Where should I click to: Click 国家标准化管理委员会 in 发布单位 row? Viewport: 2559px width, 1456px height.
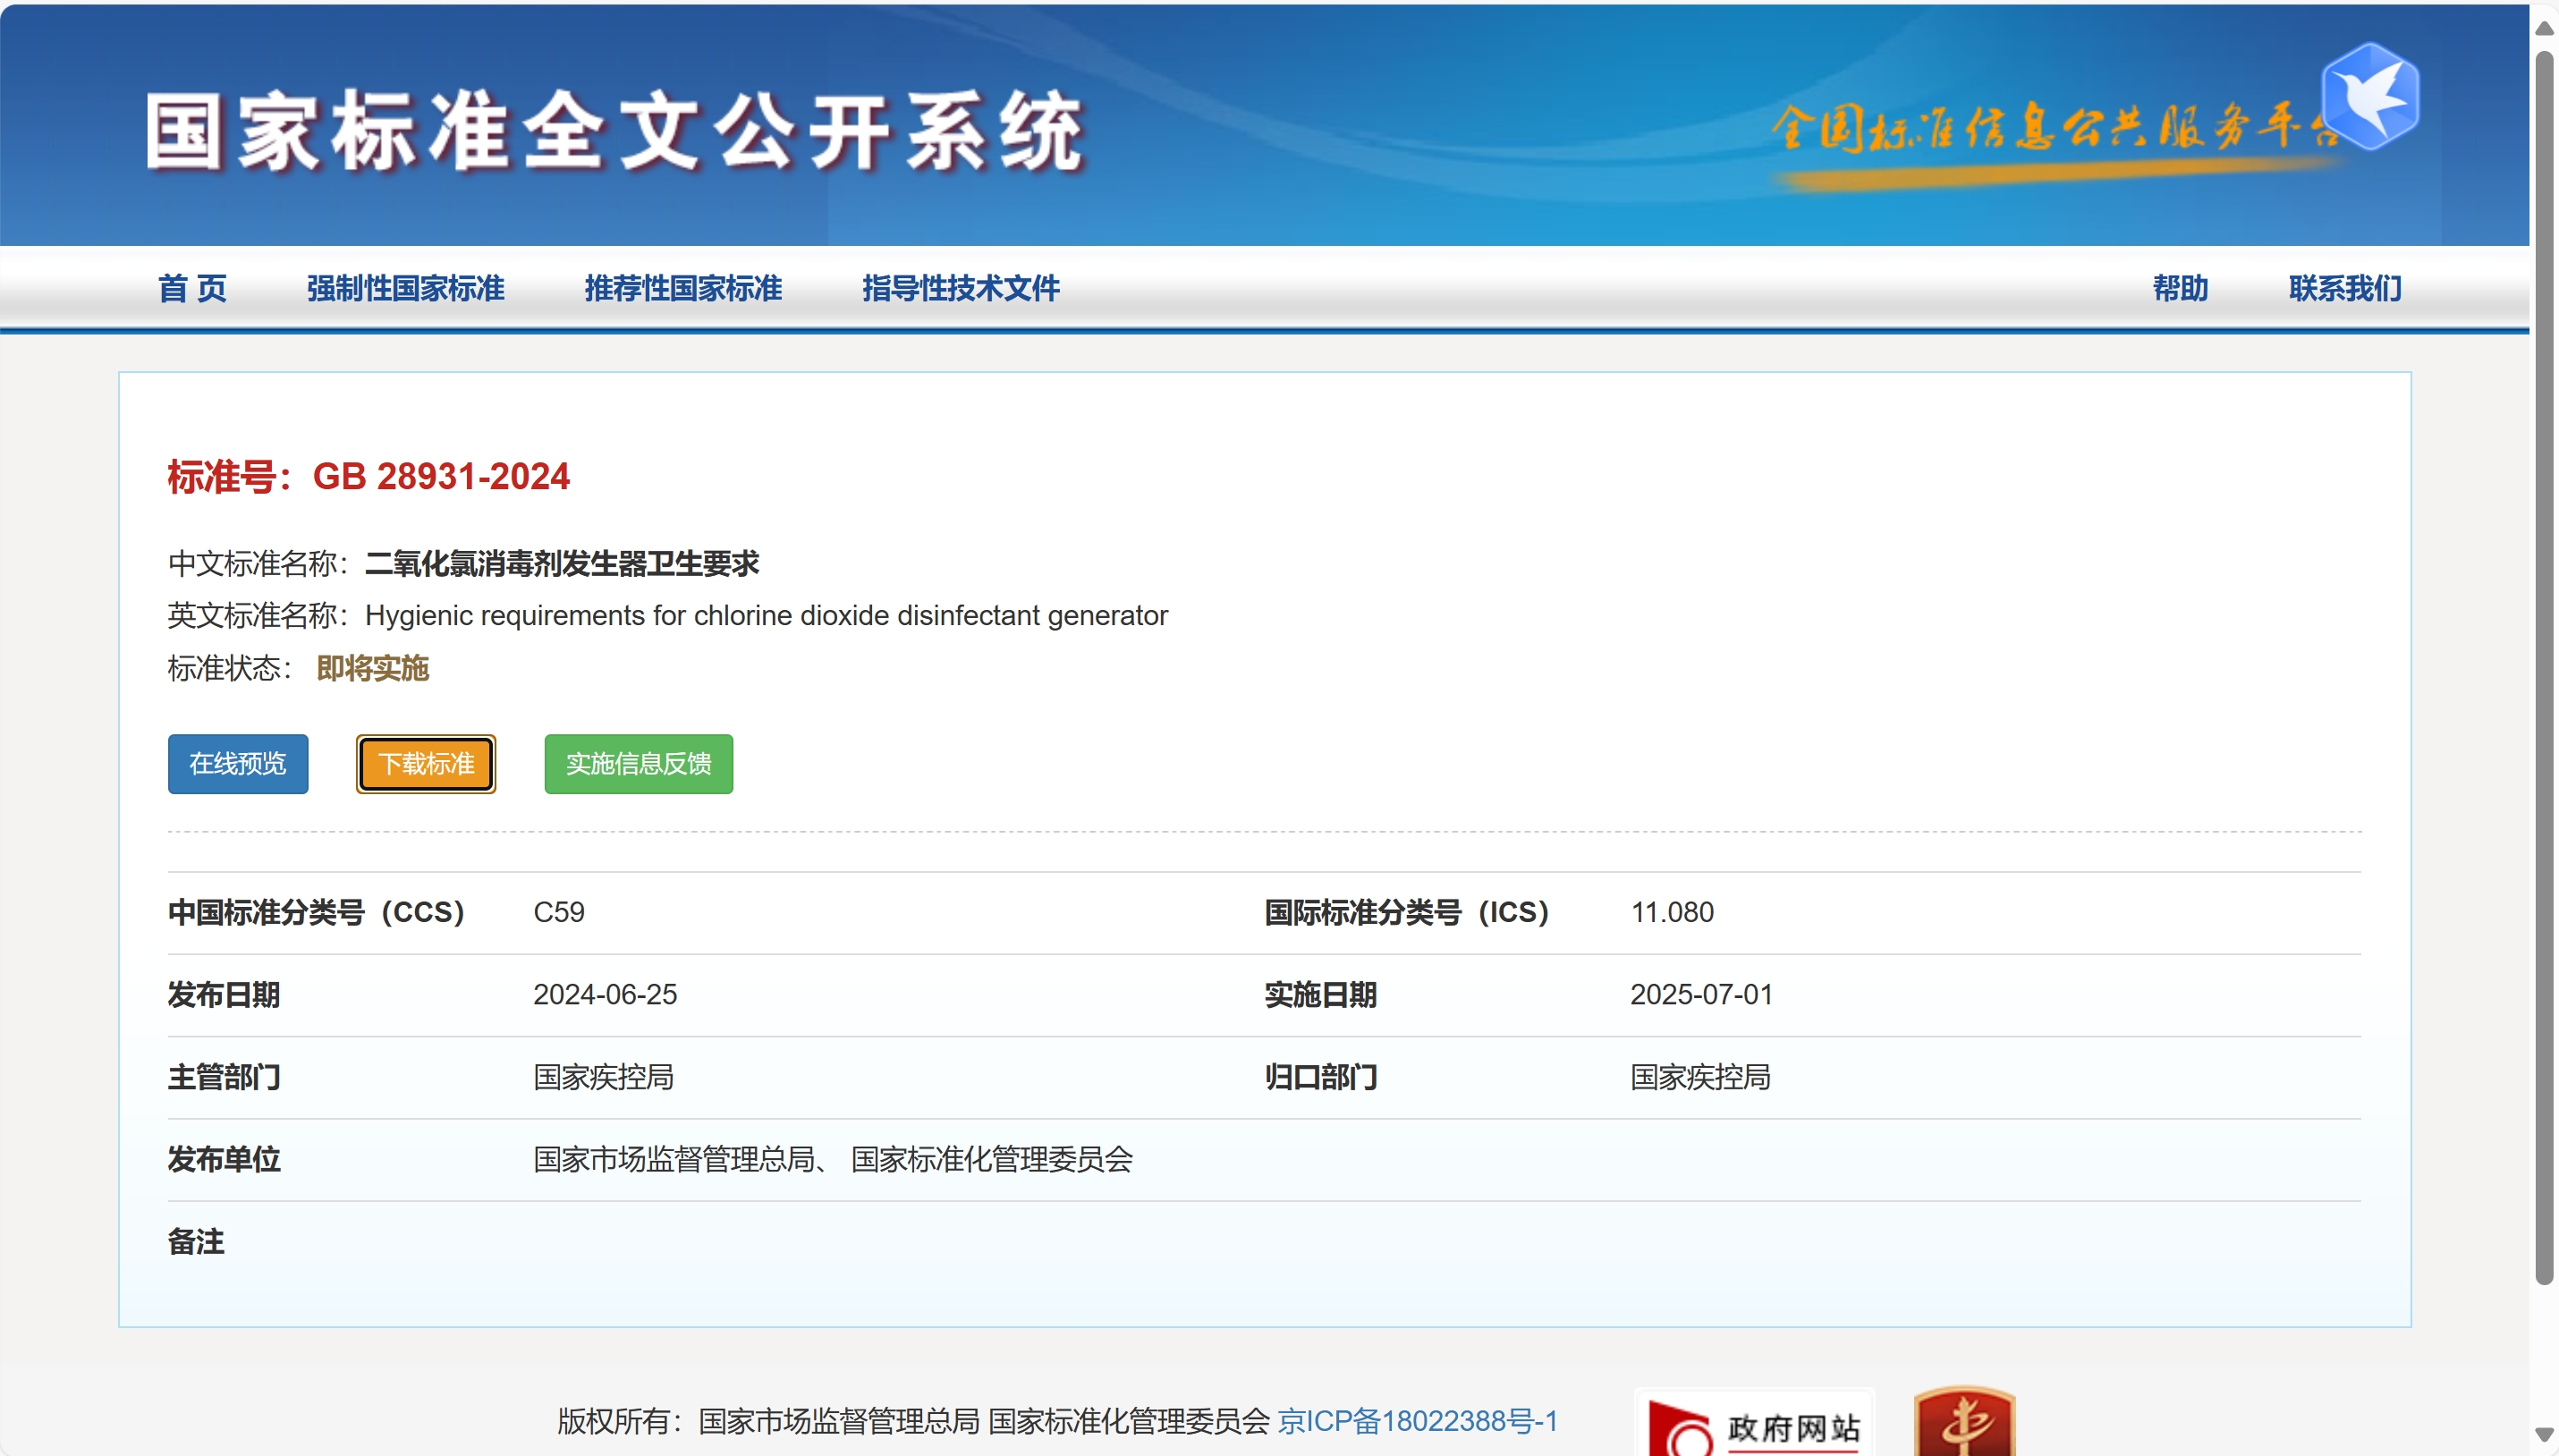[991, 1159]
